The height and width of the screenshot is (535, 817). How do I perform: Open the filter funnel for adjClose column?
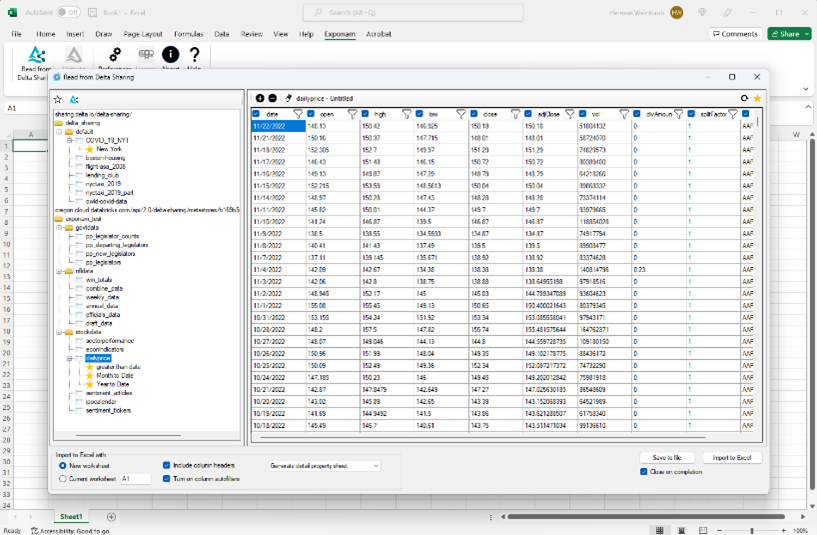click(x=570, y=114)
